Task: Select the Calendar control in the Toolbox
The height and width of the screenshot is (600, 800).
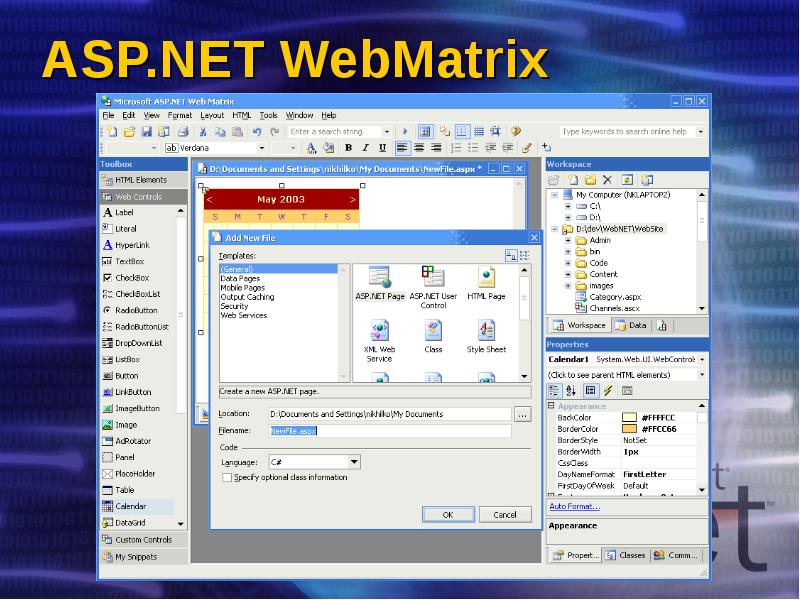Action: (138, 506)
